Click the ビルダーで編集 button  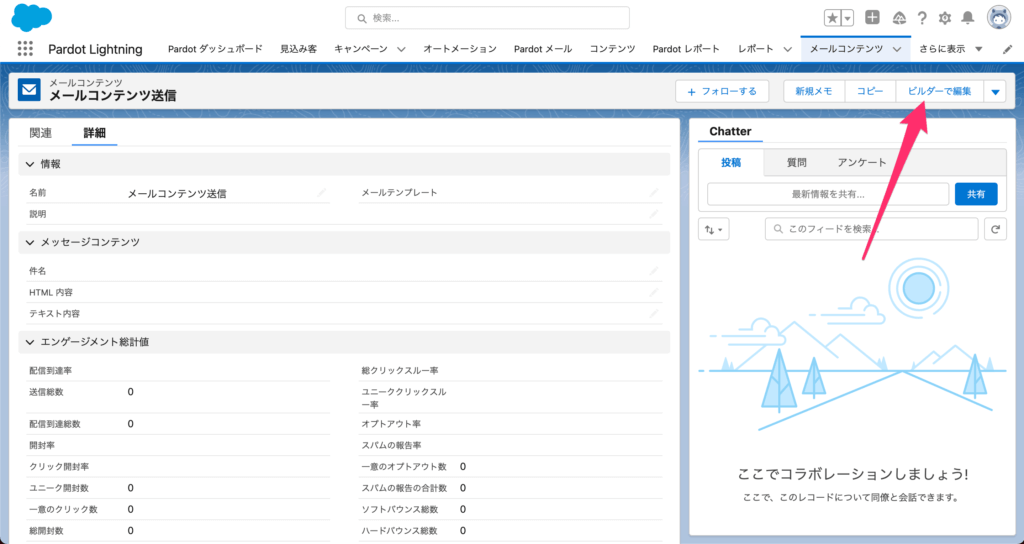tap(940, 91)
